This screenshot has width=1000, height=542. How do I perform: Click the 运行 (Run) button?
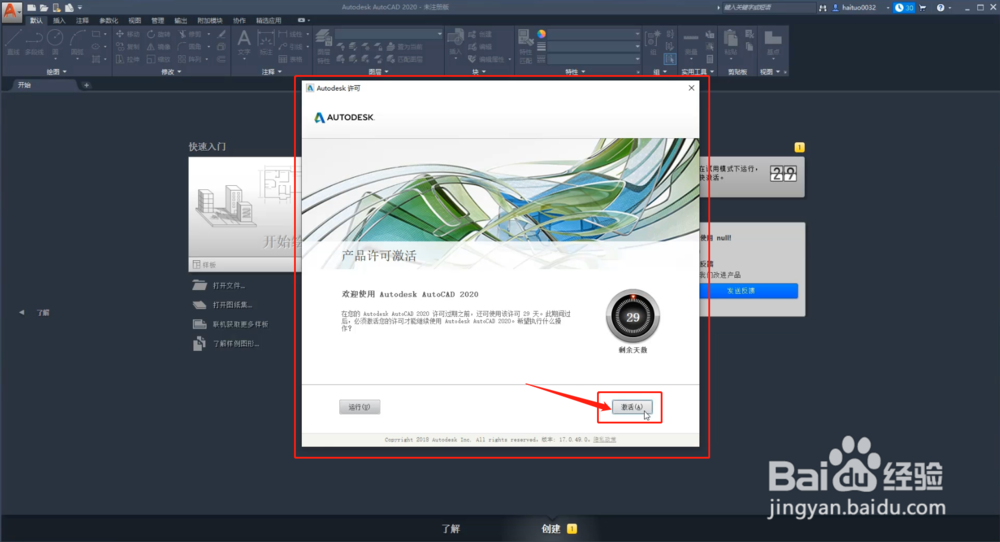click(360, 407)
